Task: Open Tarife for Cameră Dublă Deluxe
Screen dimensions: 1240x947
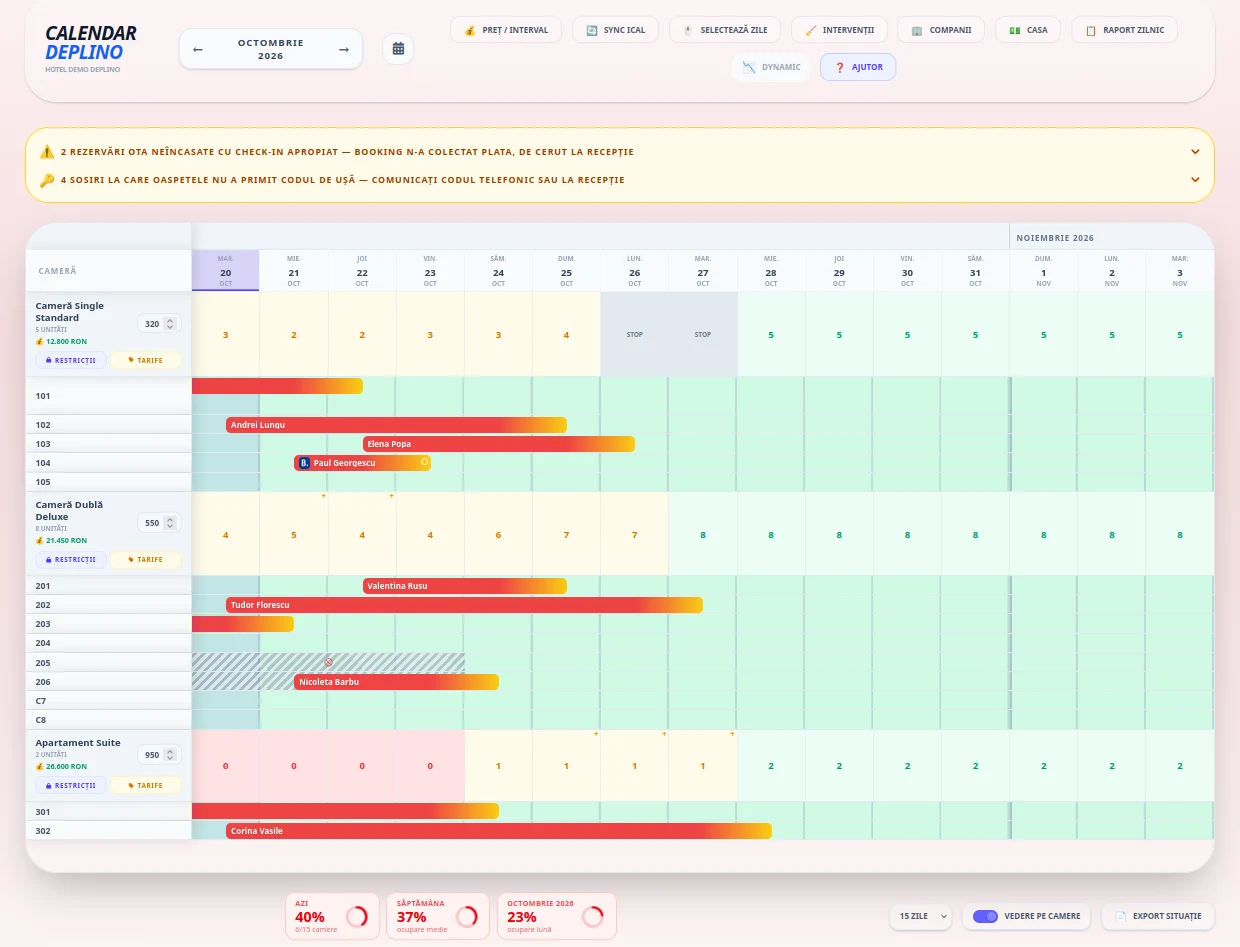Action: [146, 560]
